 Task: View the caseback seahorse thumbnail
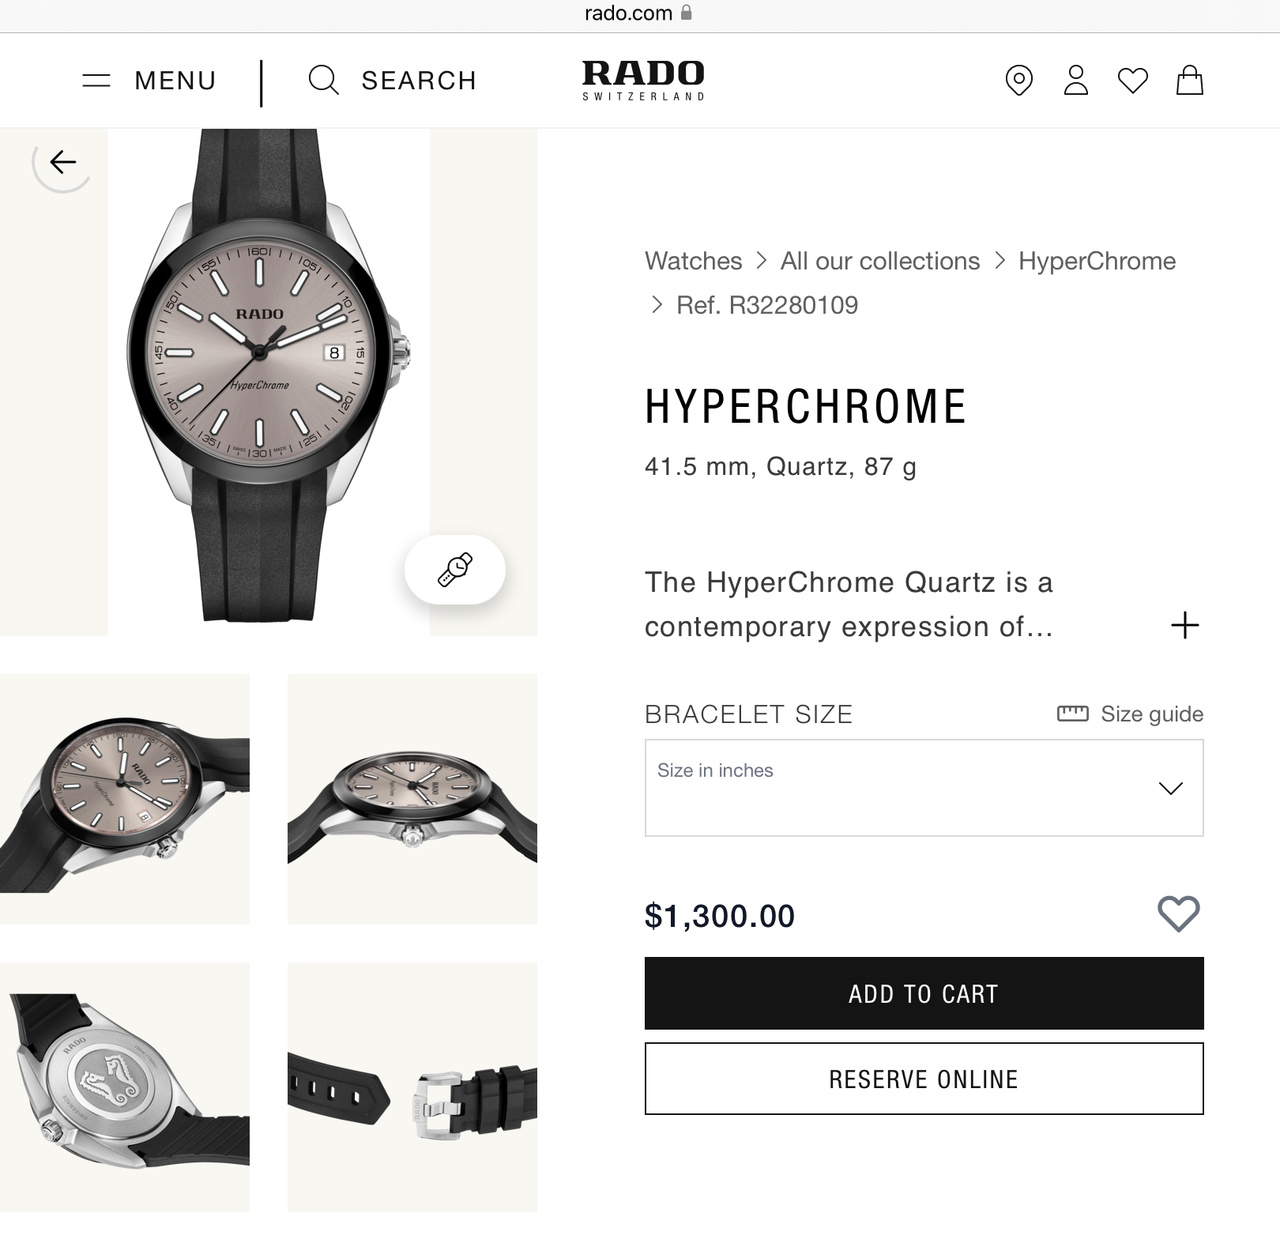(125, 1087)
